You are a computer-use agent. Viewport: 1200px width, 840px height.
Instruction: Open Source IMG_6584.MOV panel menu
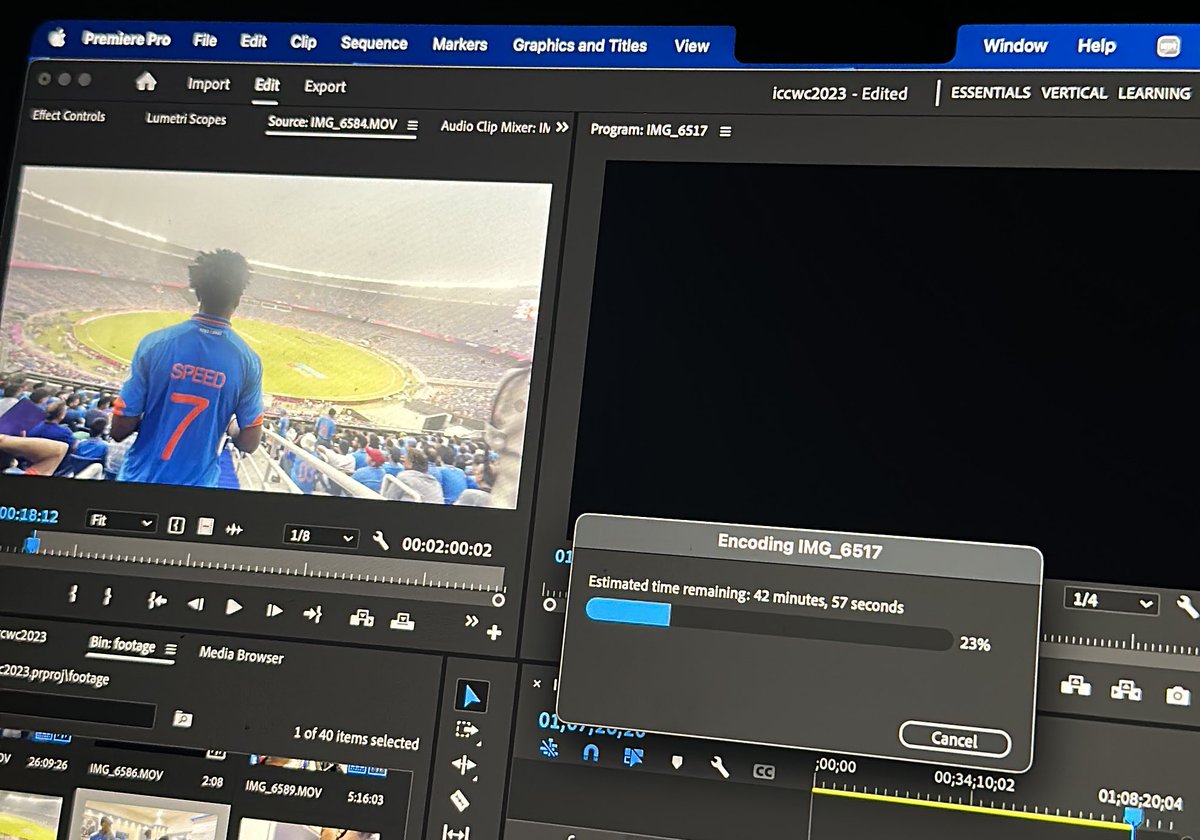point(413,126)
